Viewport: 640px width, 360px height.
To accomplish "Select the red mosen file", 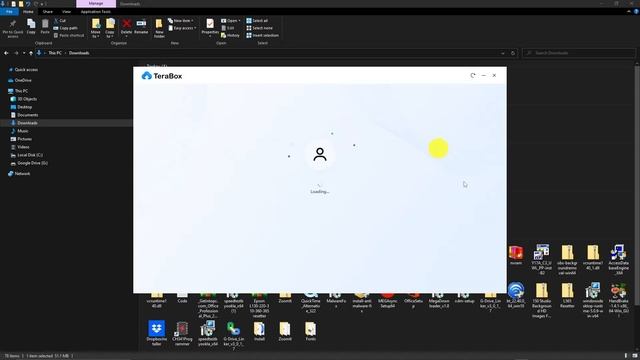I will (516, 255).
